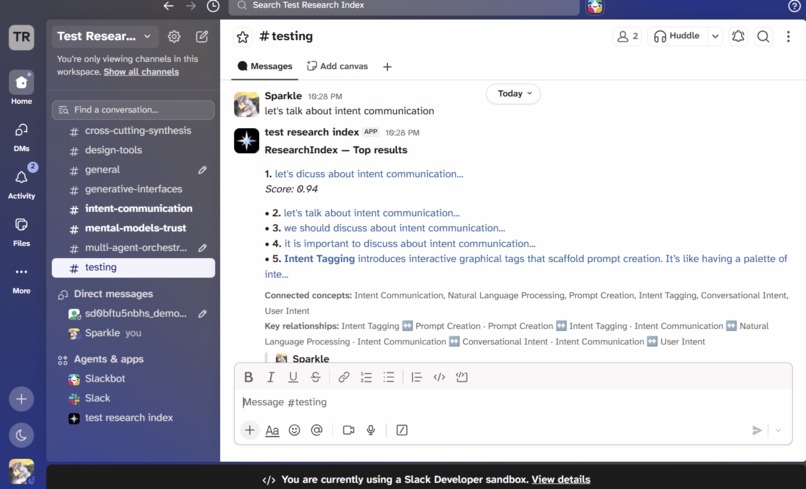Add a new tab with plus

387,67
